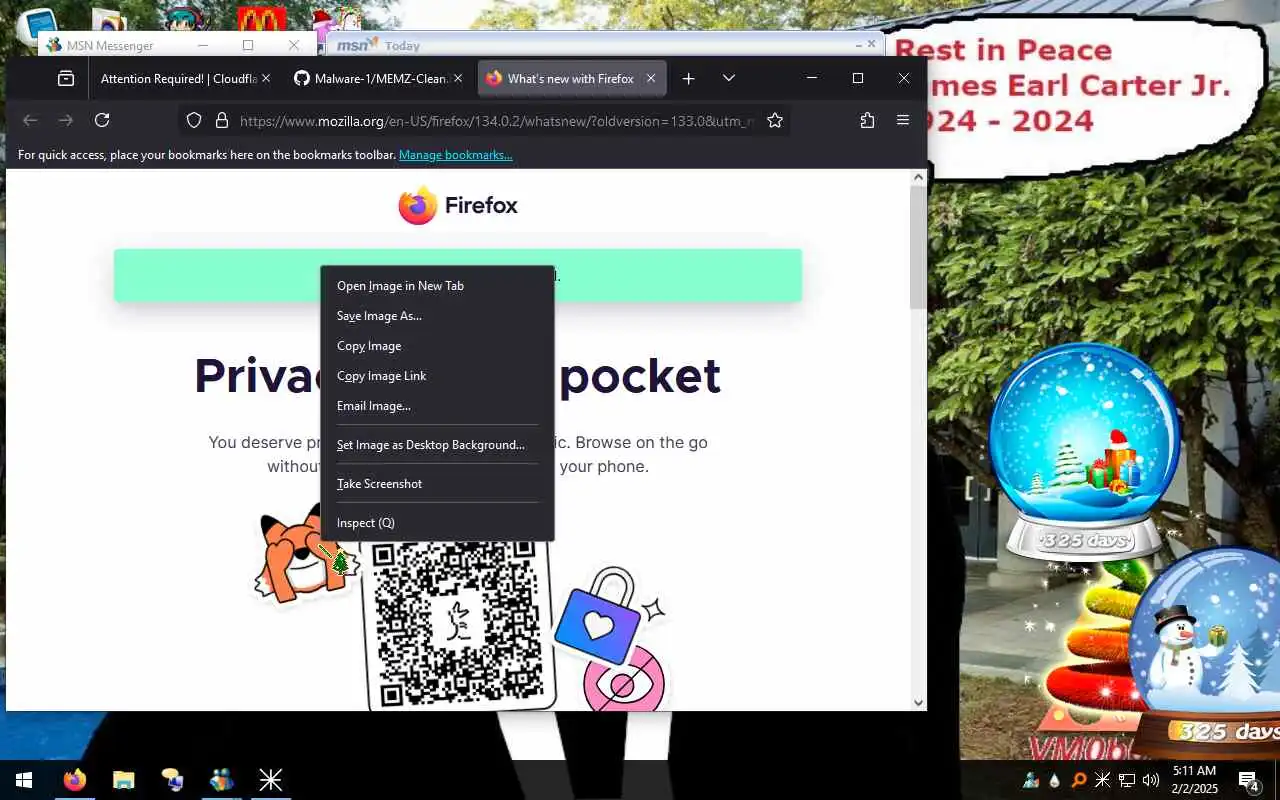Screen dimensions: 1280x800
Task: Go forward using the browser forward arrow
Action: coord(66,120)
